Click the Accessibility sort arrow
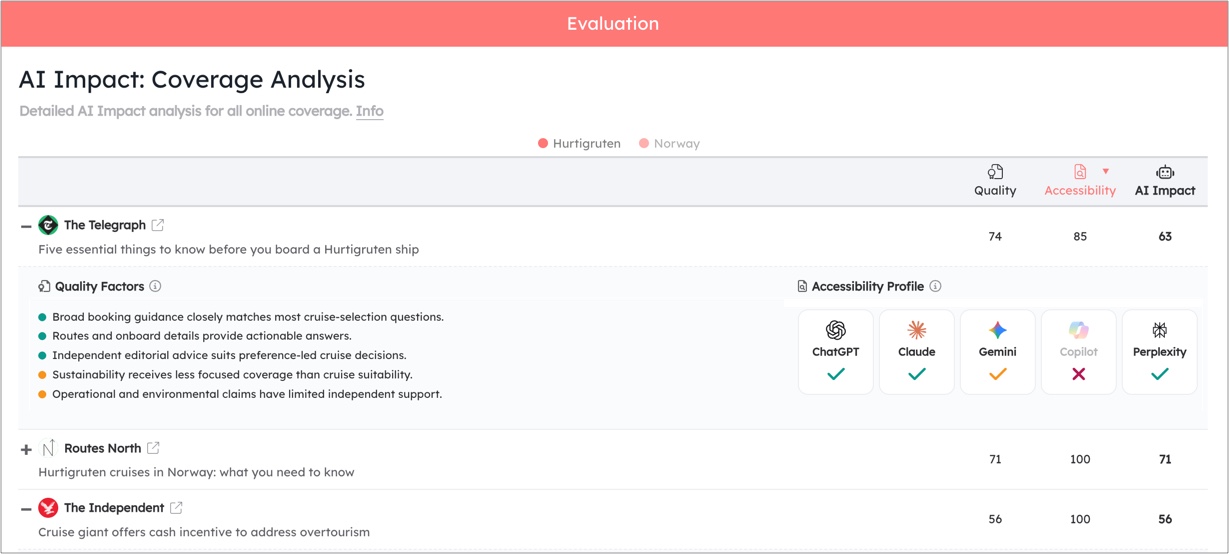This screenshot has height=554, width=1229. pos(1105,172)
